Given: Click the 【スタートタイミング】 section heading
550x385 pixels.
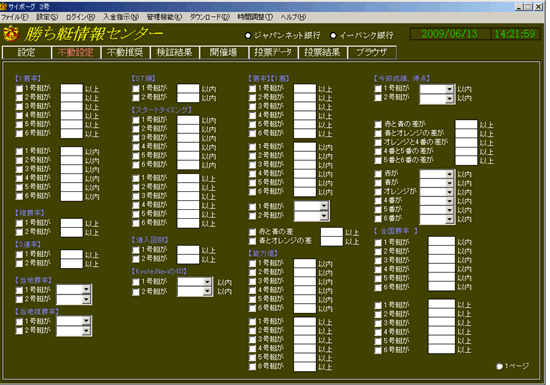Looking at the screenshot, I should pos(162,110).
